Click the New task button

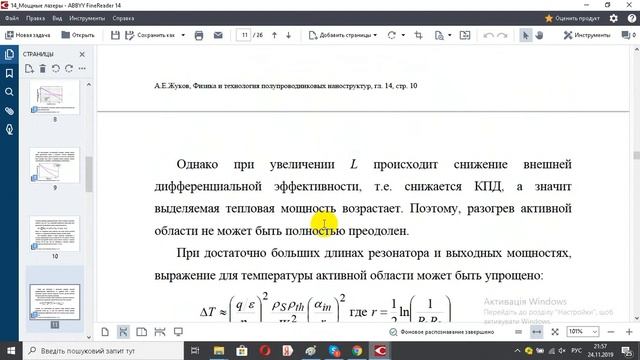click(x=28, y=35)
